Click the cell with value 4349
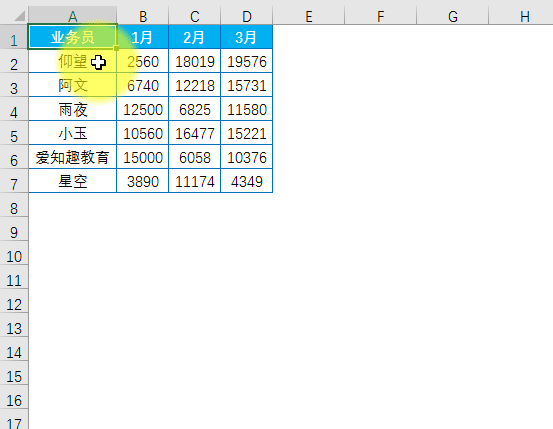553x429 pixels. (x=247, y=181)
